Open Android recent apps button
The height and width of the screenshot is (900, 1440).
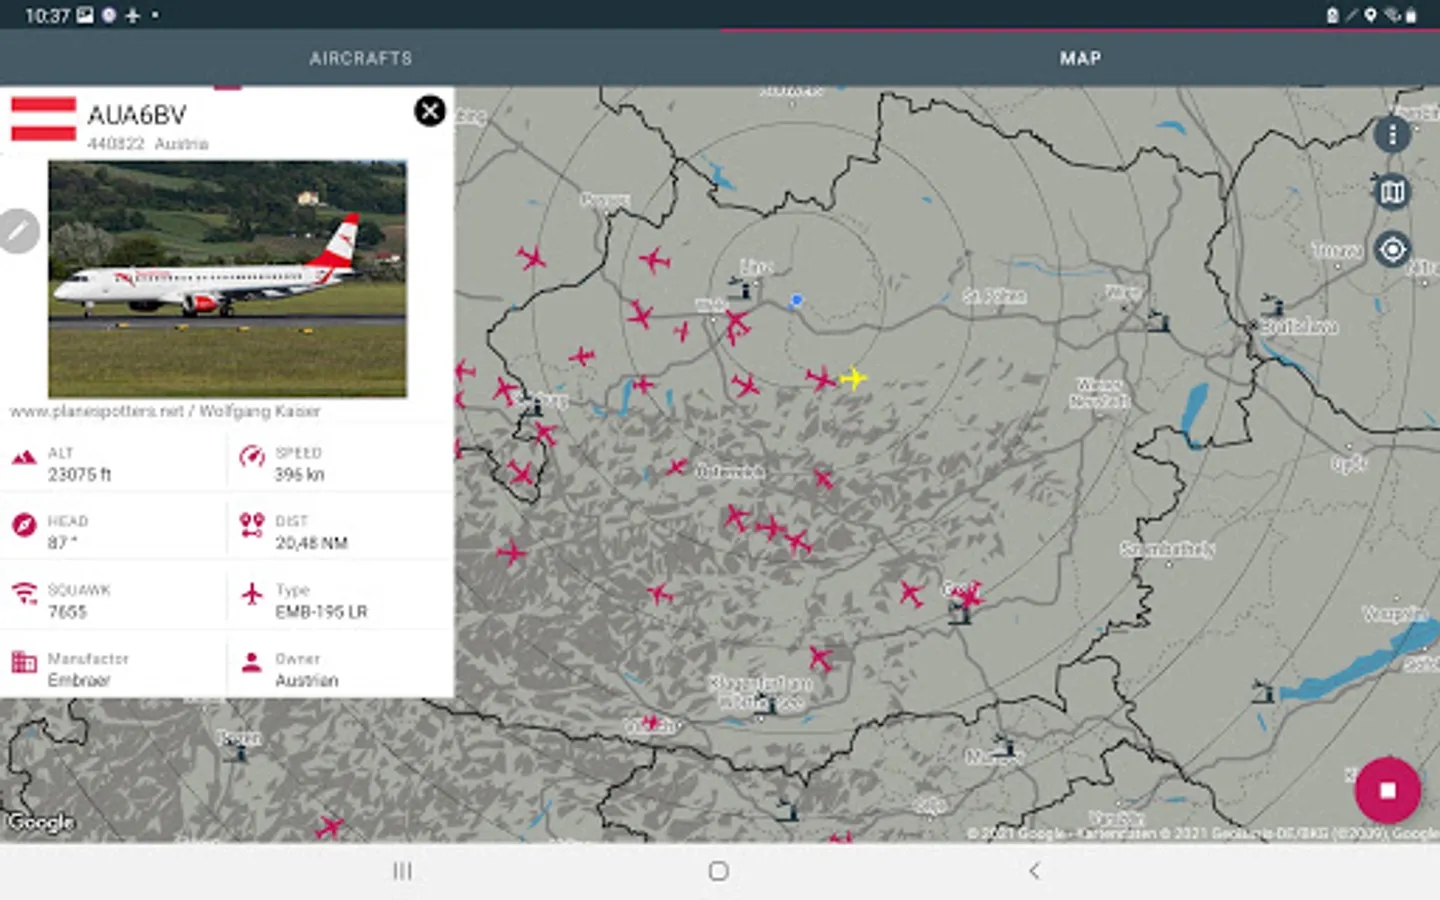pos(402,871)
